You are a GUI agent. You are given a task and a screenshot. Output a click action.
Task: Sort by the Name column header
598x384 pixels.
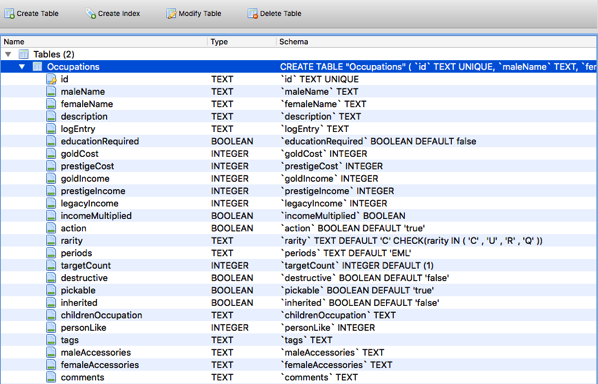(x=104, y=42)
